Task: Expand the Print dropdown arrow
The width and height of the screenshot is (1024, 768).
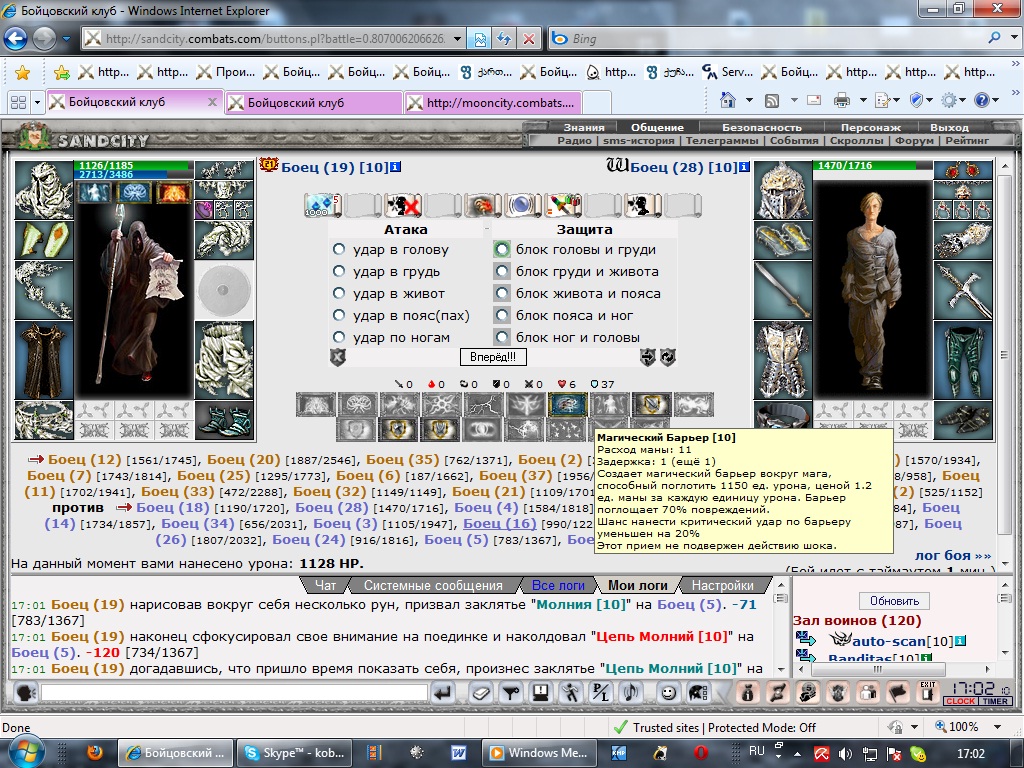Action: click(x=863, y=100)
